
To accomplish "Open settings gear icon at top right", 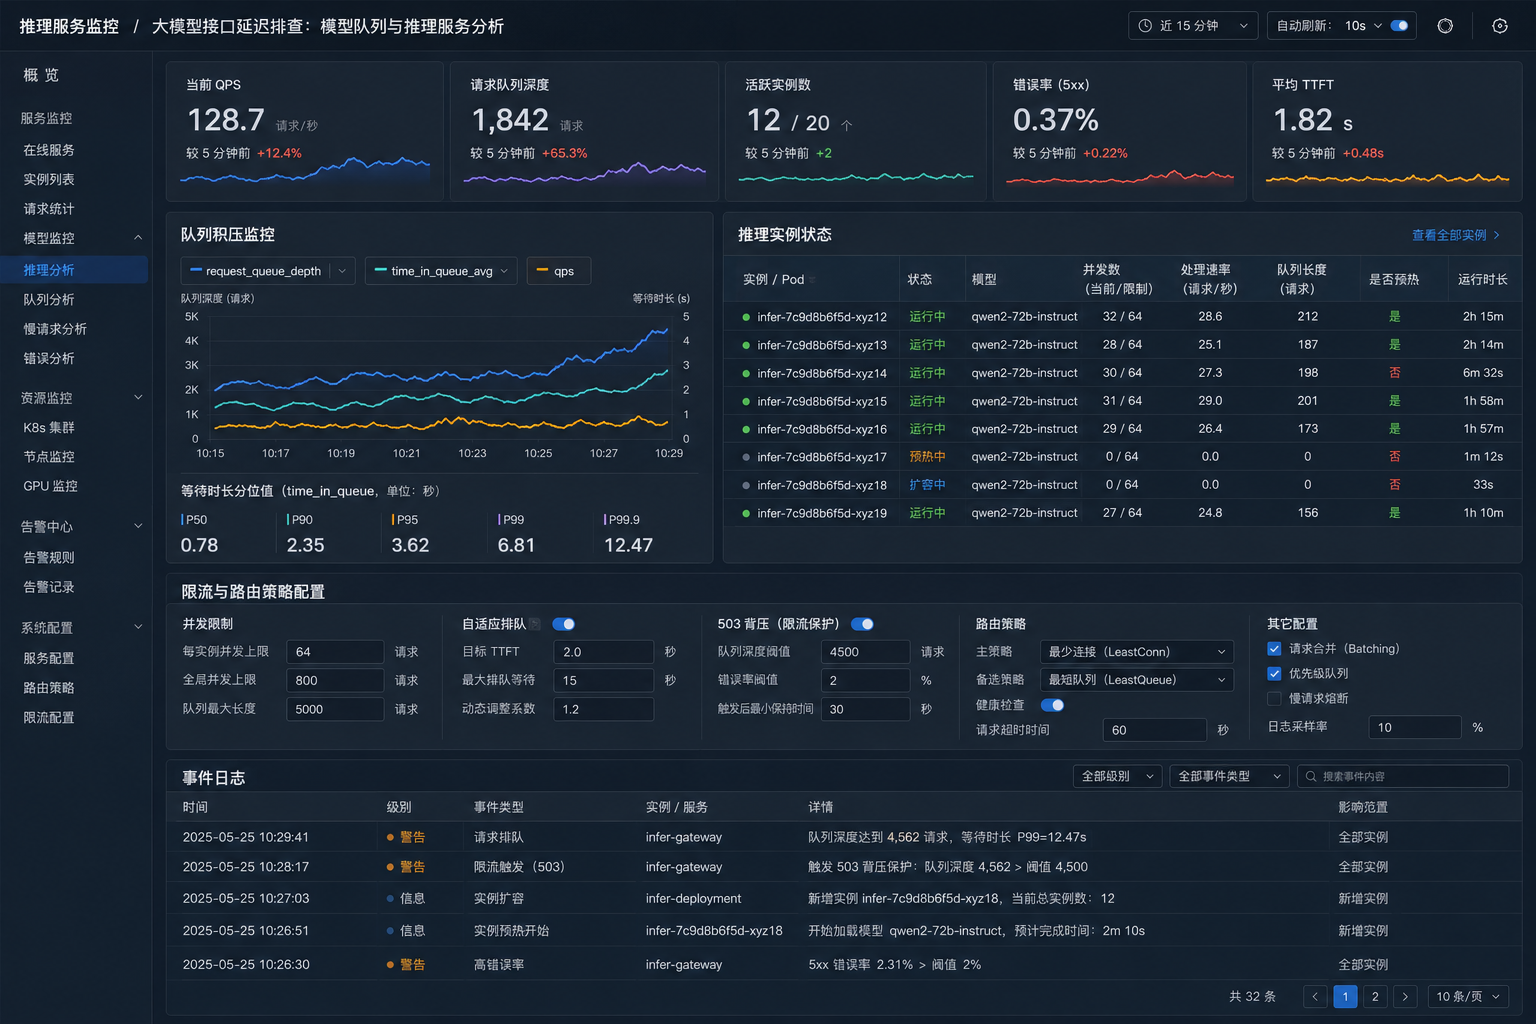I will [x=1500, y=26].
